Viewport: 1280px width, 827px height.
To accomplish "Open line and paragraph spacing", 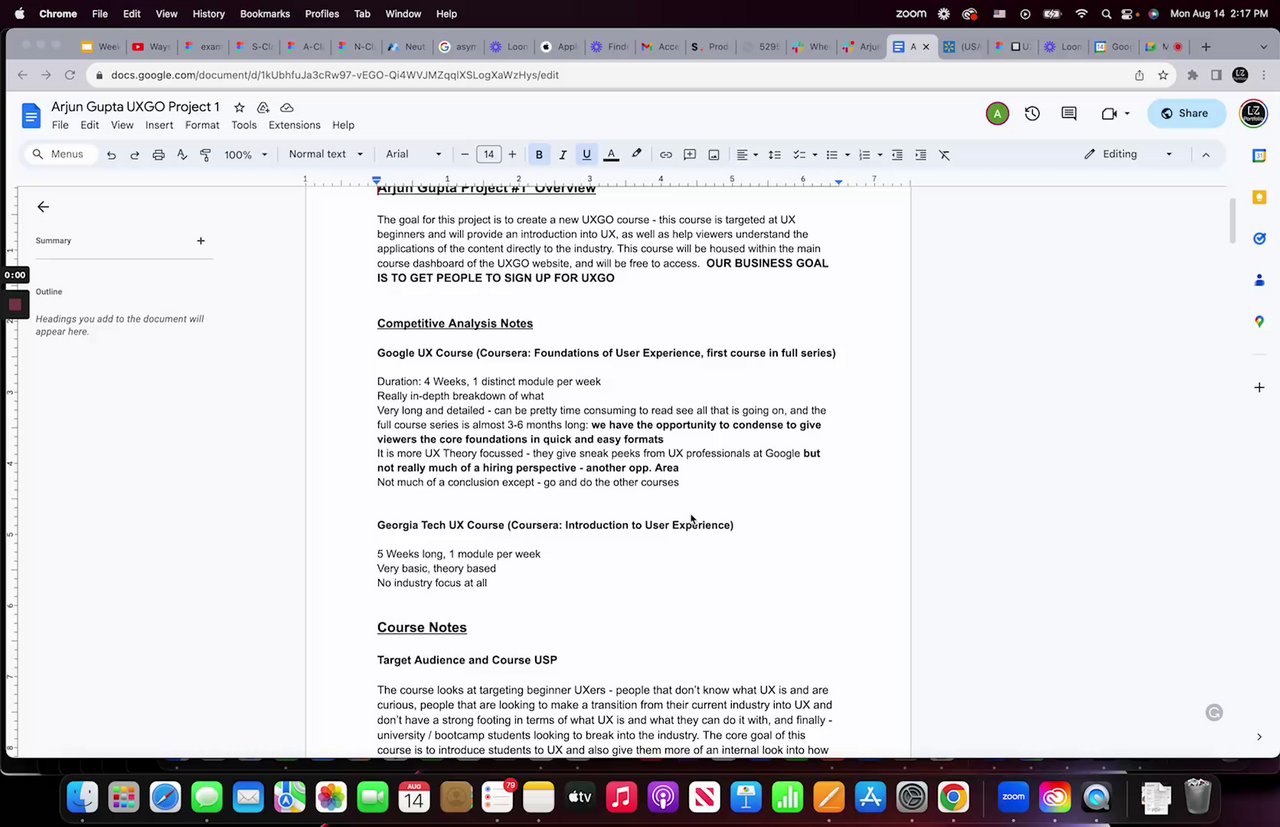I will point(774,155).
